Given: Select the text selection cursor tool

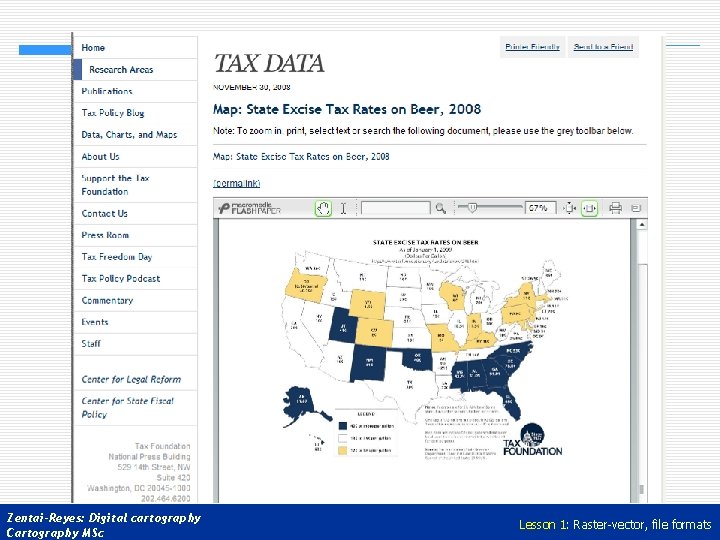Looking at the screenshot, I should (343, 208).
